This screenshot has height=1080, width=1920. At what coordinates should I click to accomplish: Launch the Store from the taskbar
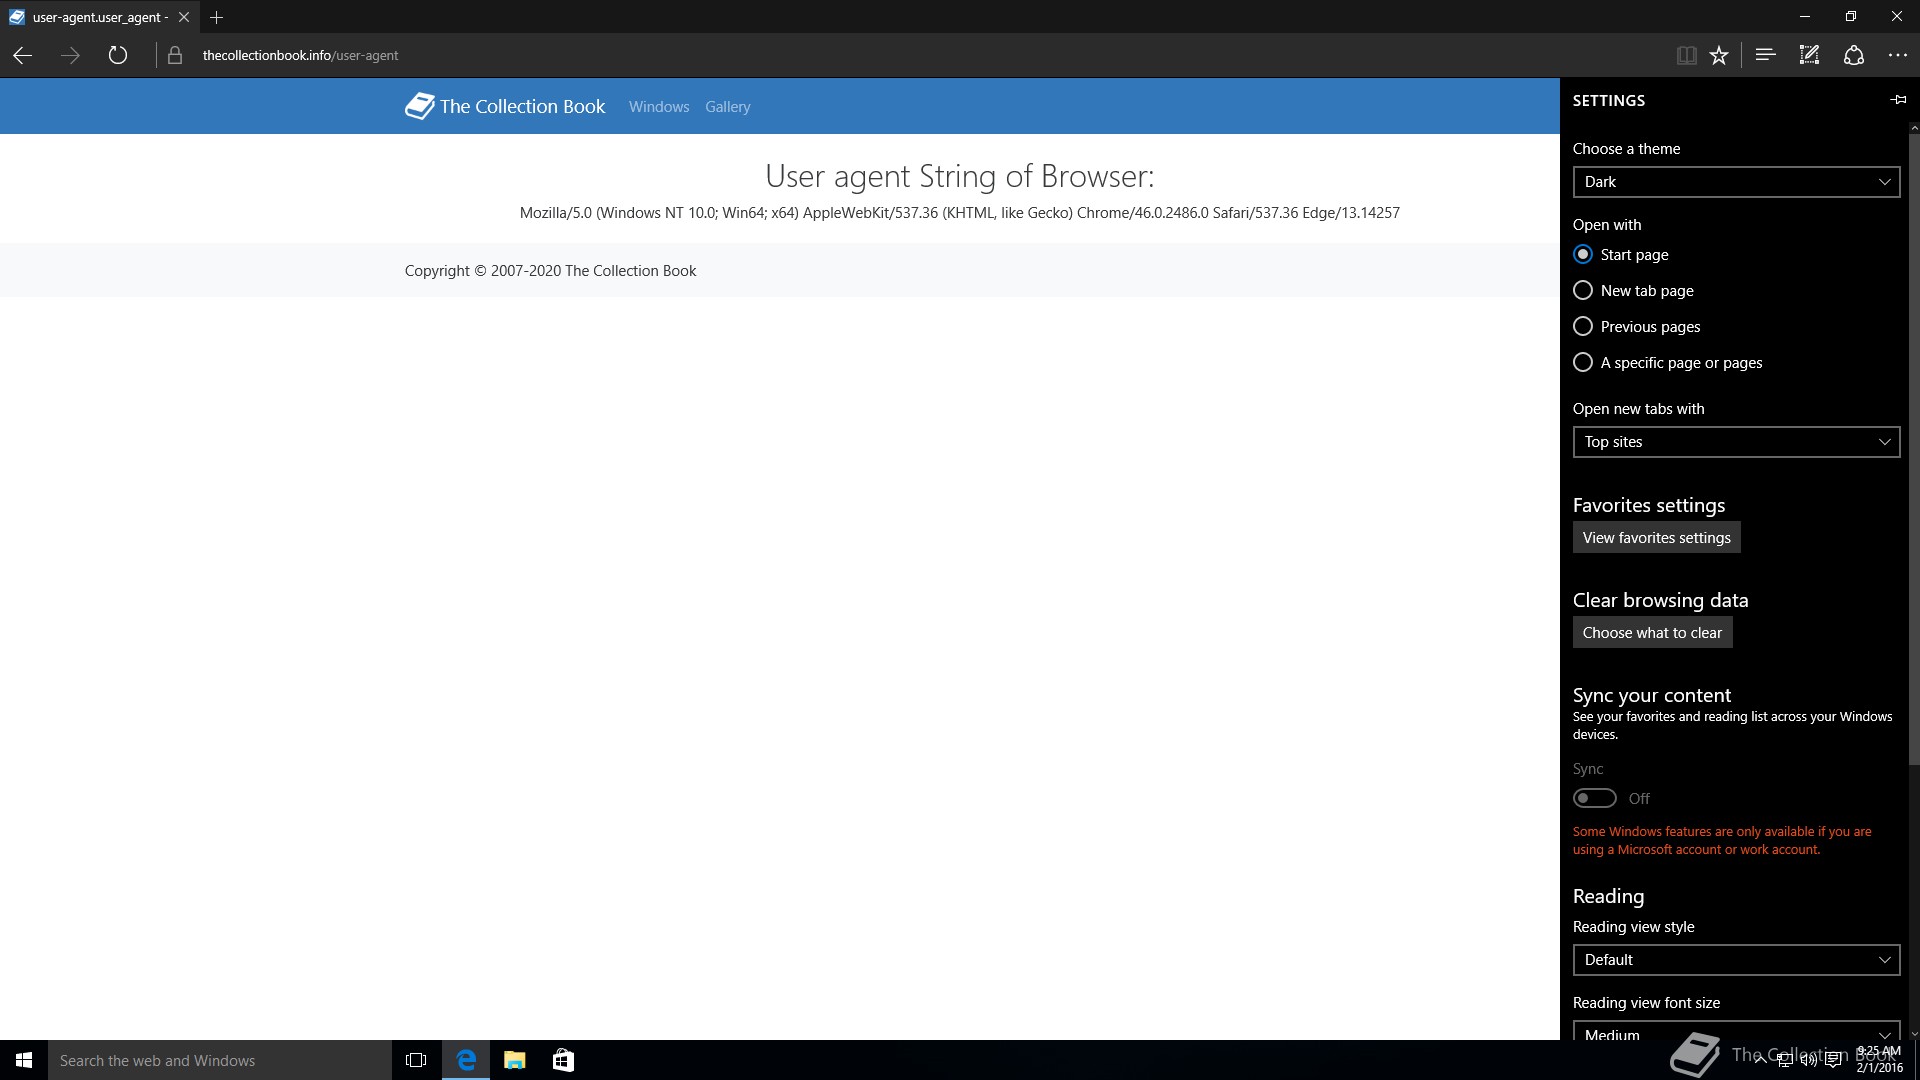563,1060
